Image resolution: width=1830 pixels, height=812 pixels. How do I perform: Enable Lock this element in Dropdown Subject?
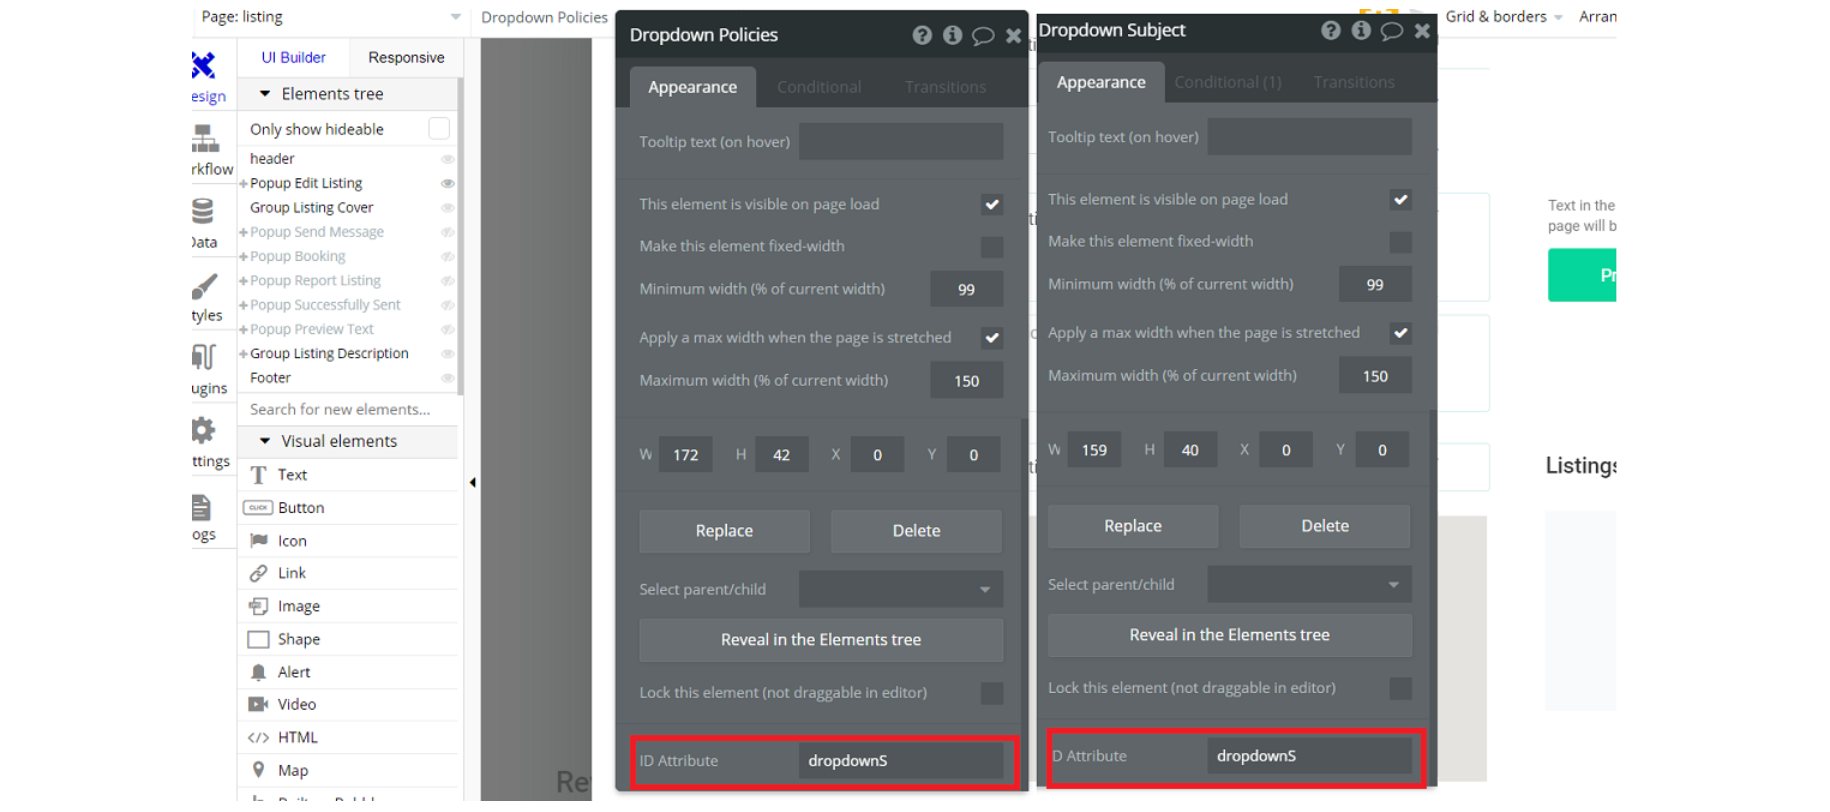pyautogui.click(x=1401, y=689)
